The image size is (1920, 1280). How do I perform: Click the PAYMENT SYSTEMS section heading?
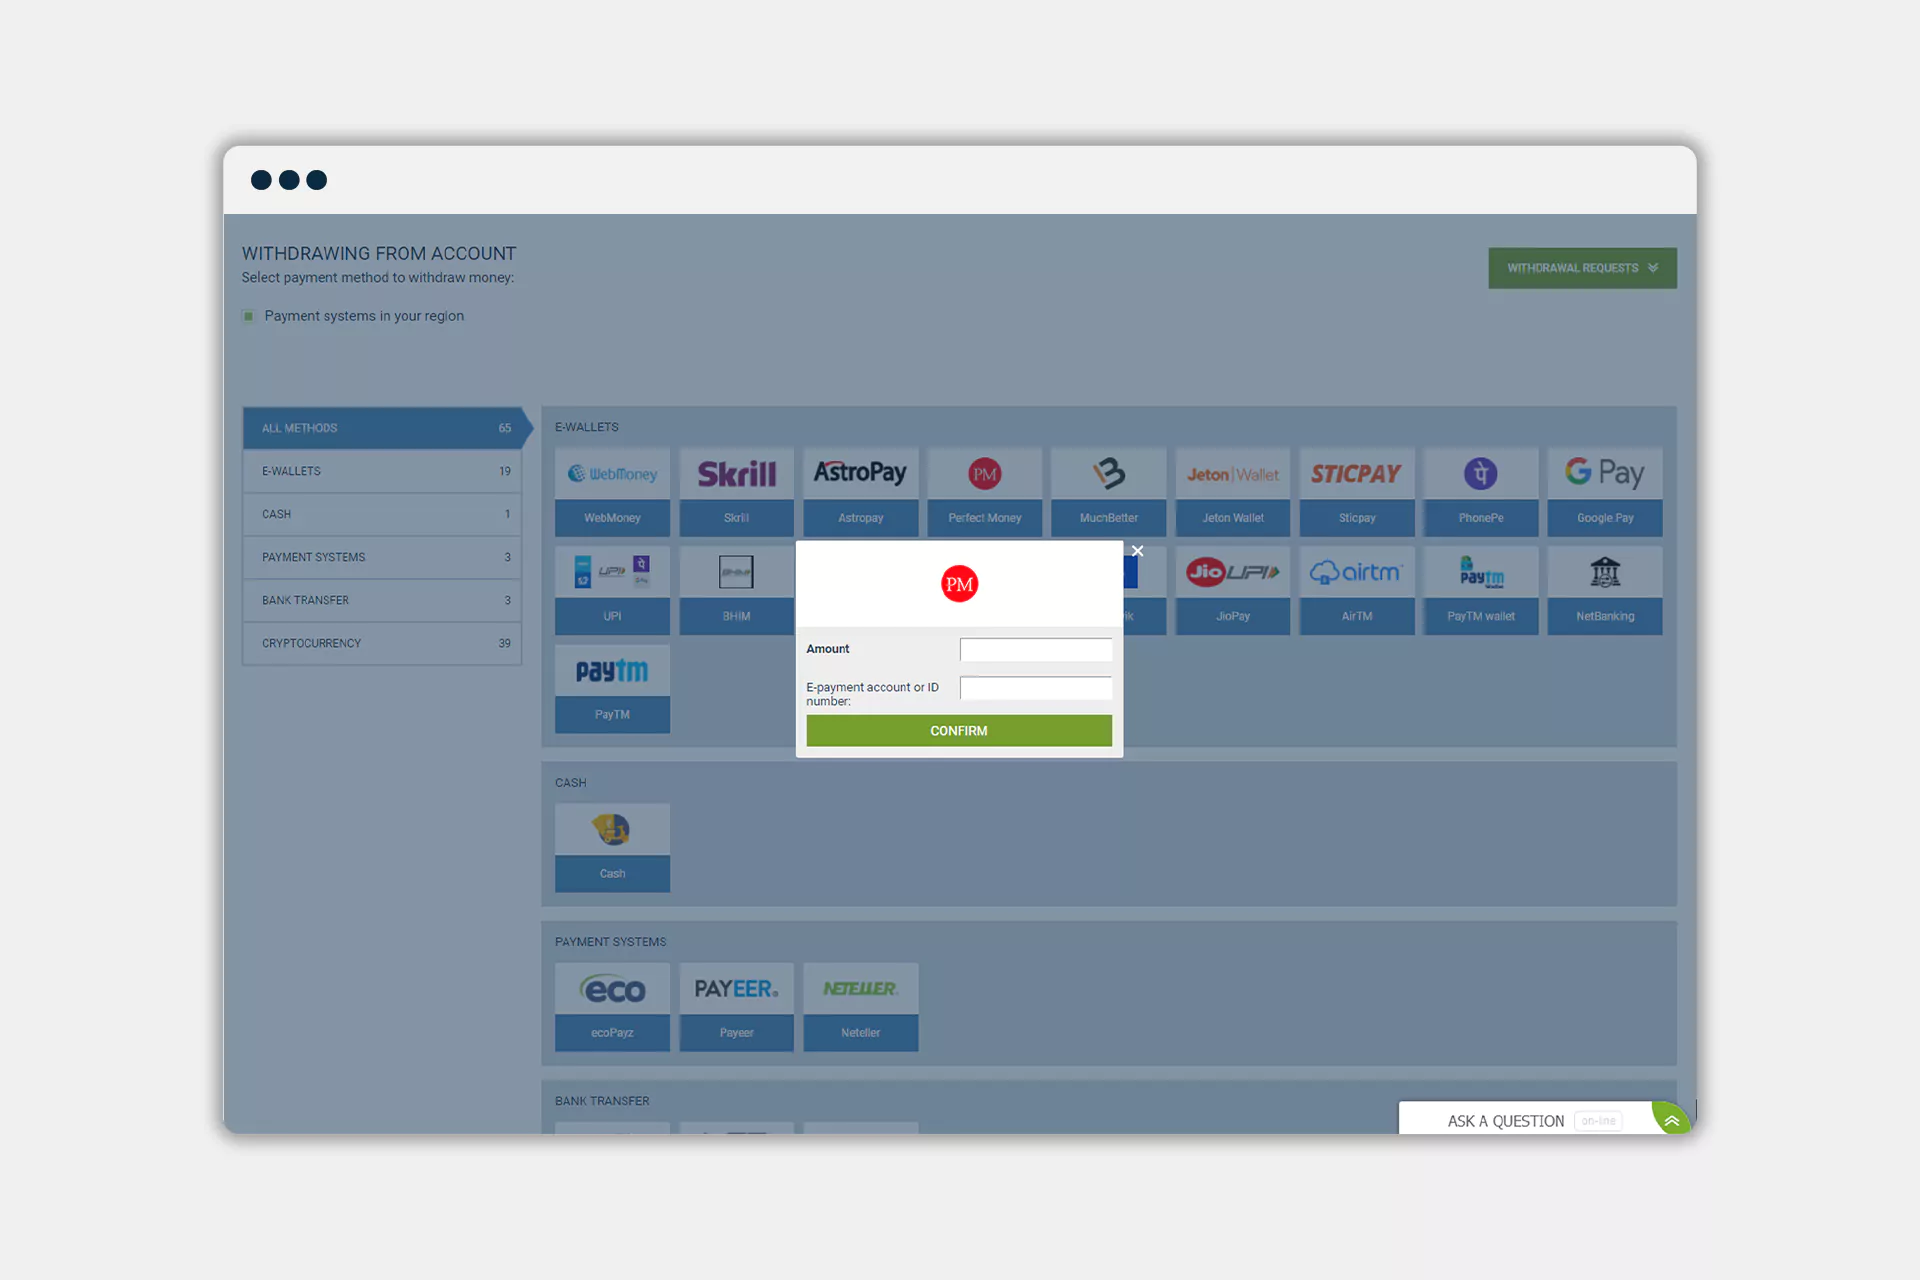tap(610, 942)
